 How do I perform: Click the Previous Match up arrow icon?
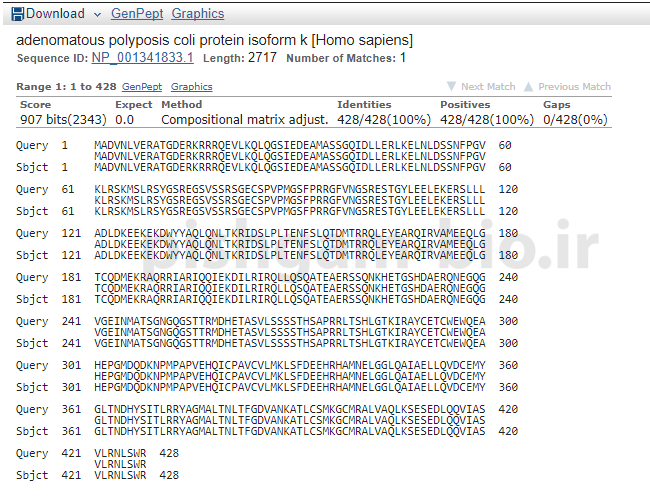(529, 87)
